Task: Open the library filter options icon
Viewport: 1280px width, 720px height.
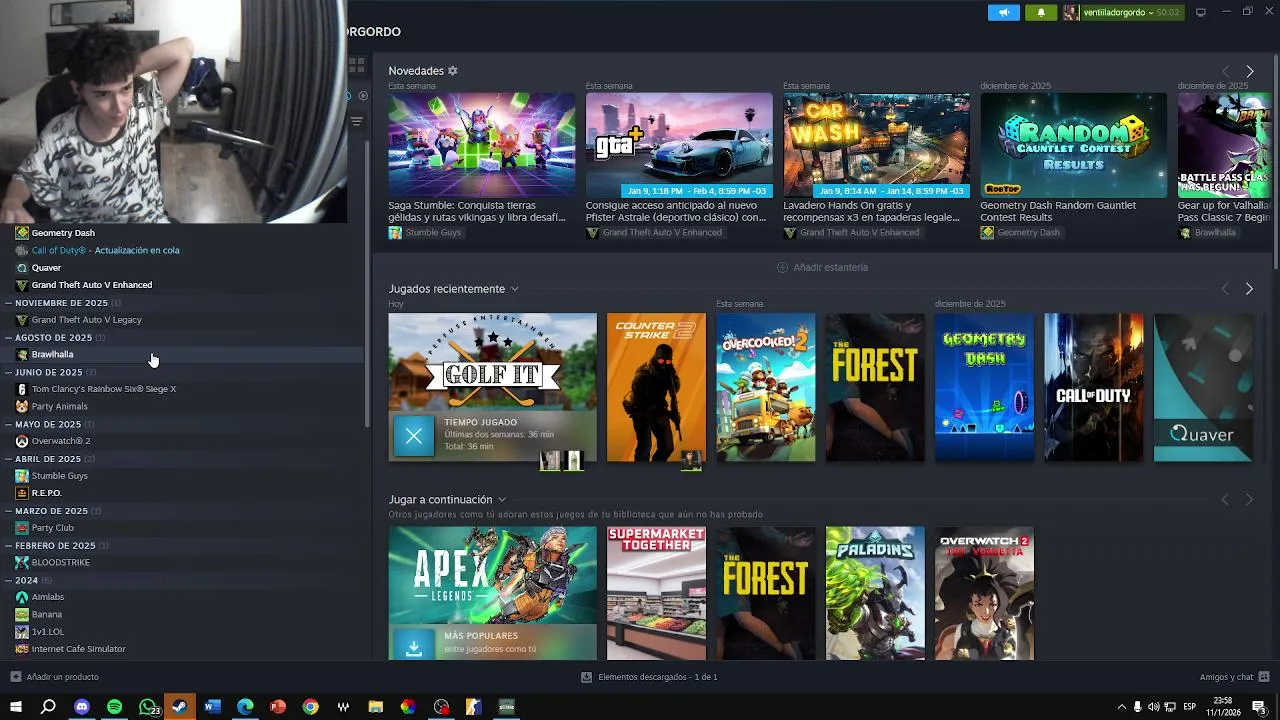Action: point(356,121)
